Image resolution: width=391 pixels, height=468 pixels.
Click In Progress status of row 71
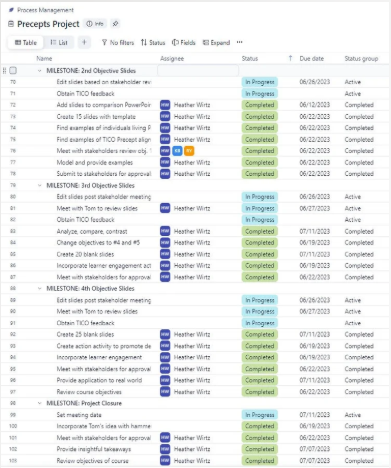260,94
